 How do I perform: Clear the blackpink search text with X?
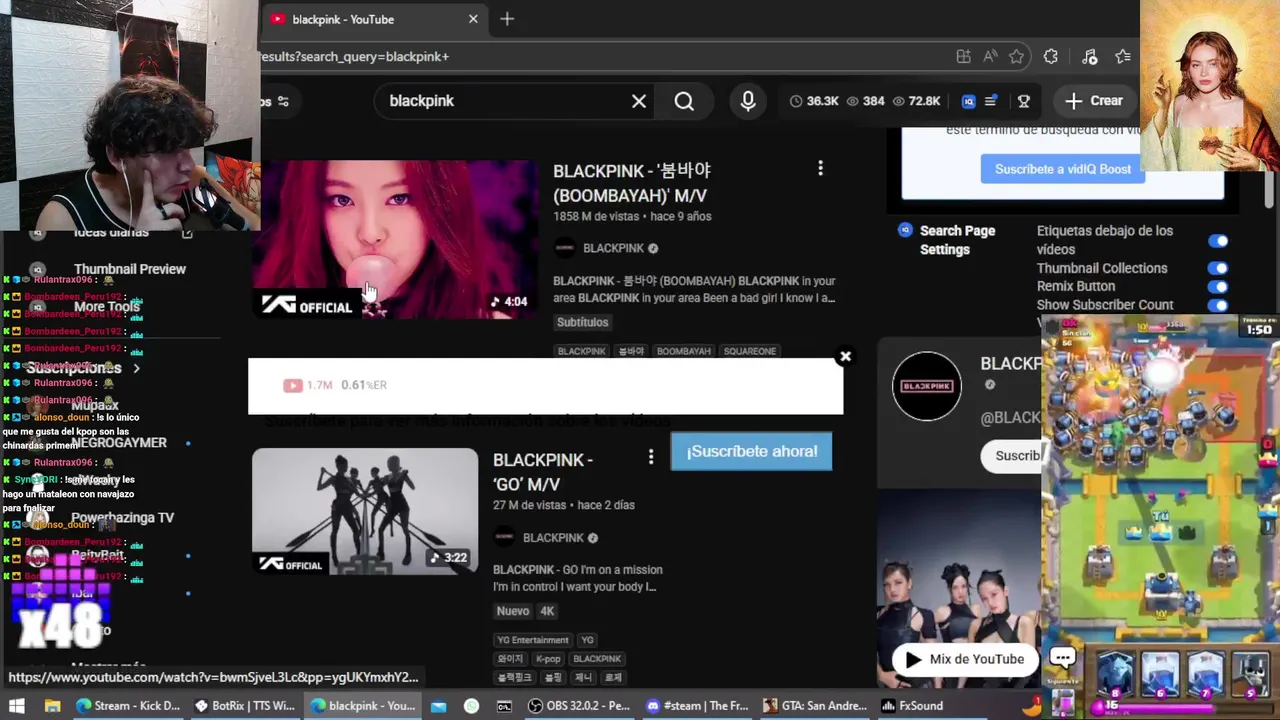639,101
